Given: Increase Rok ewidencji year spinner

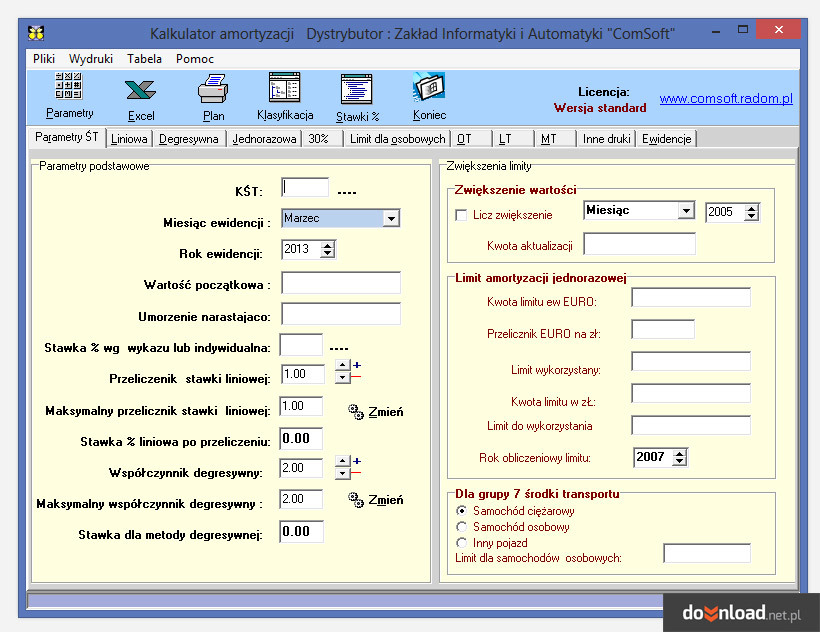Looking at the screenshot, I should (328, 245).
